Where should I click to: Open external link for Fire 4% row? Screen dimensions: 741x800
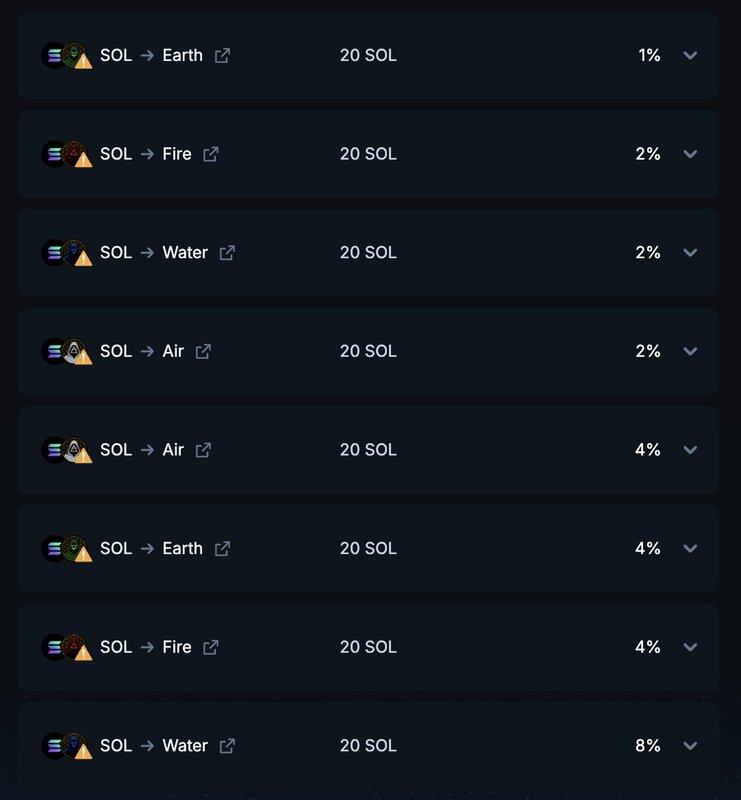pyautogui.click(x=210, y=647)
